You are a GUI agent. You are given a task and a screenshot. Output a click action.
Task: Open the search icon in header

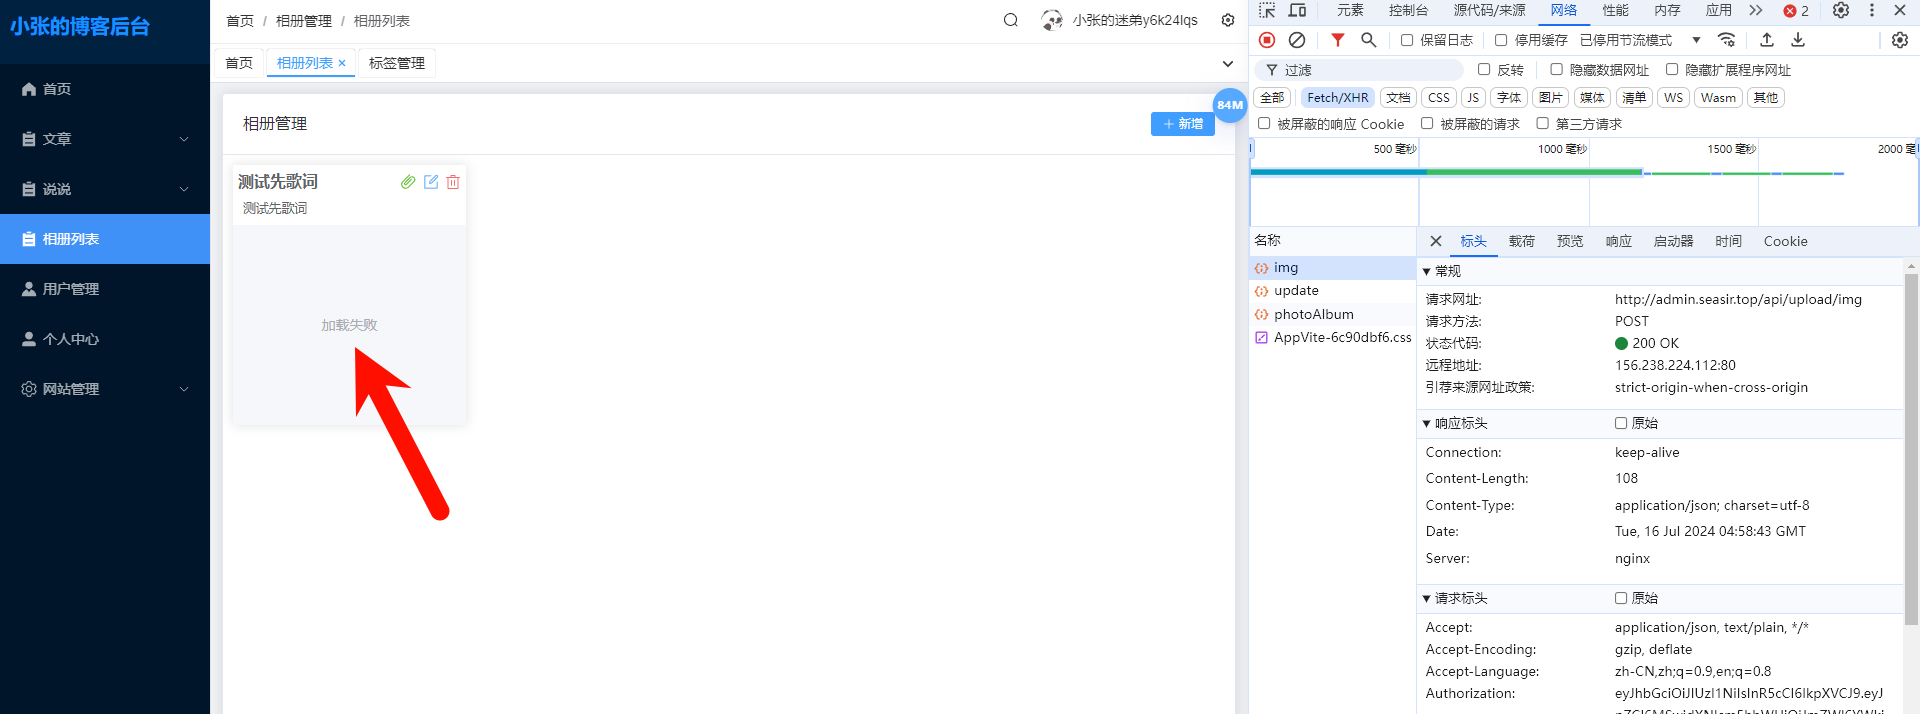(x=1011, y=20)
